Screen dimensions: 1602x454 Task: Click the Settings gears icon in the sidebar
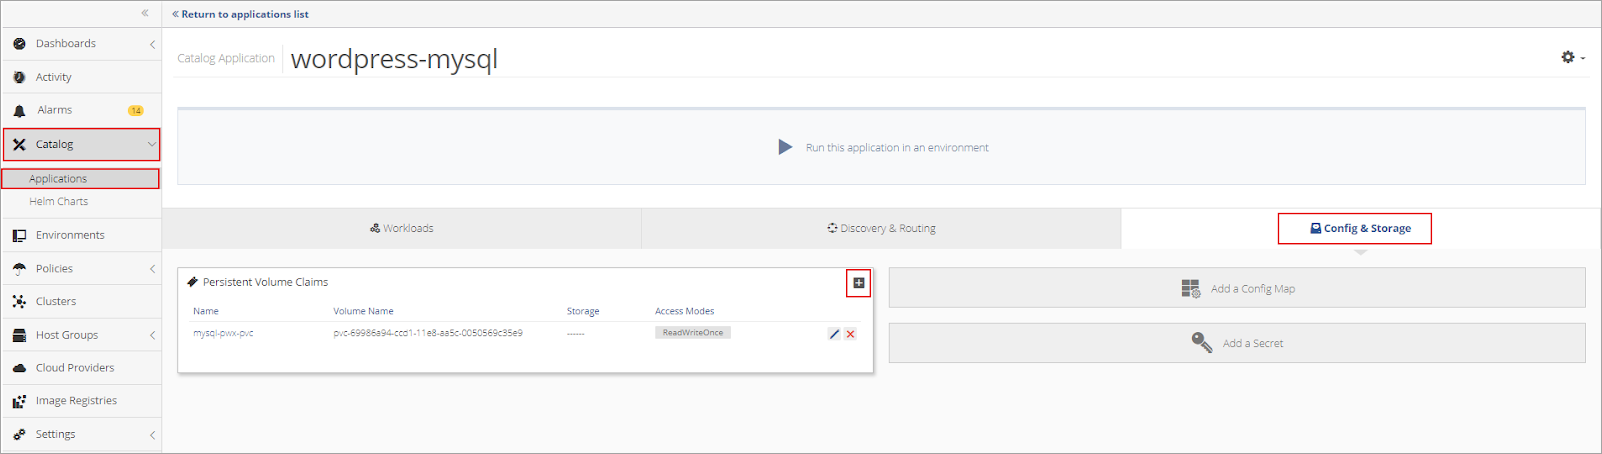(x=19, y=435)
